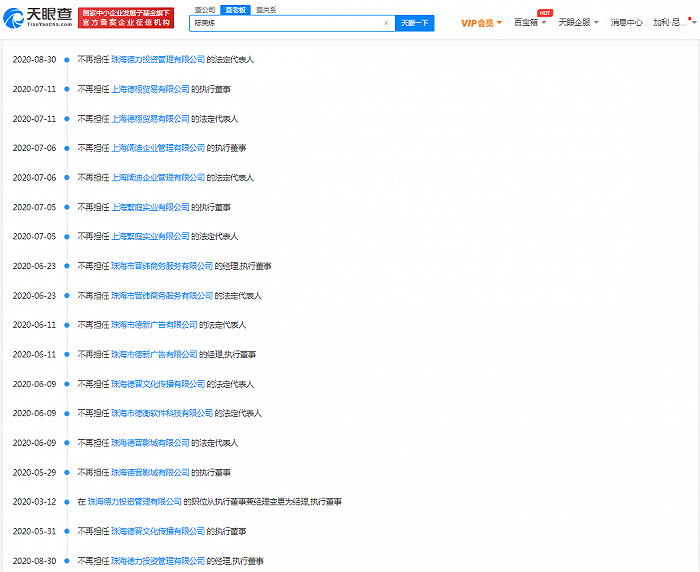Screen dimensions: 700x572
Task: Open 影城 company link in 2020-06-09 row
Action: (150, 443)
